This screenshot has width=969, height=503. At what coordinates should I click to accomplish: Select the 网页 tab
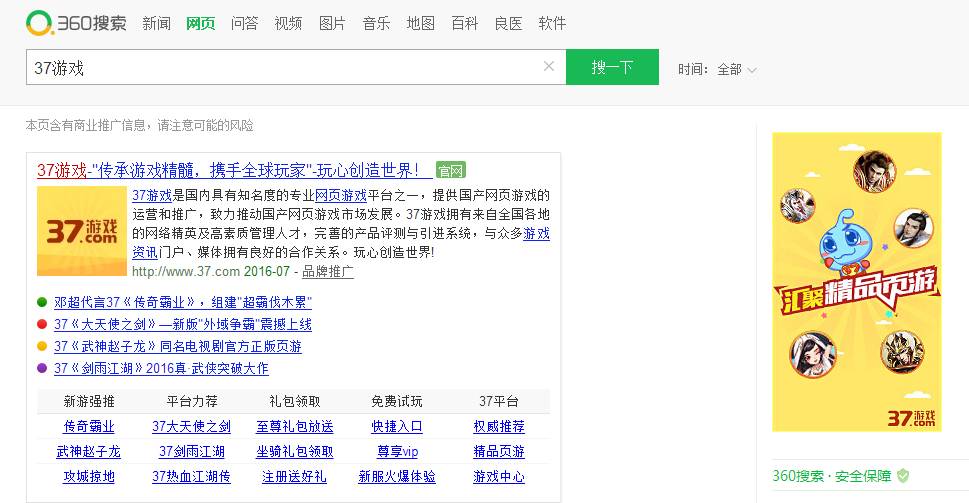(x=200, y=23)
